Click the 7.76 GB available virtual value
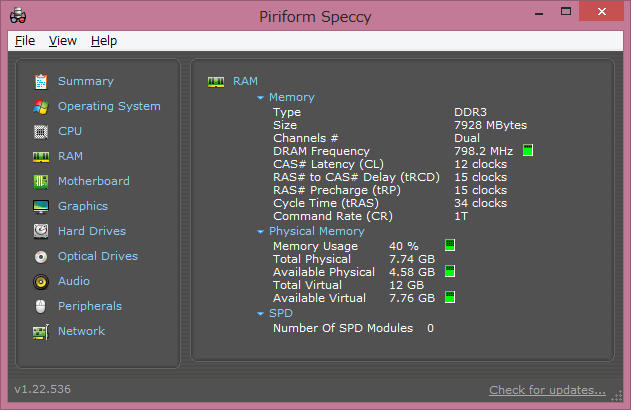631x410 pixels. 412,298
